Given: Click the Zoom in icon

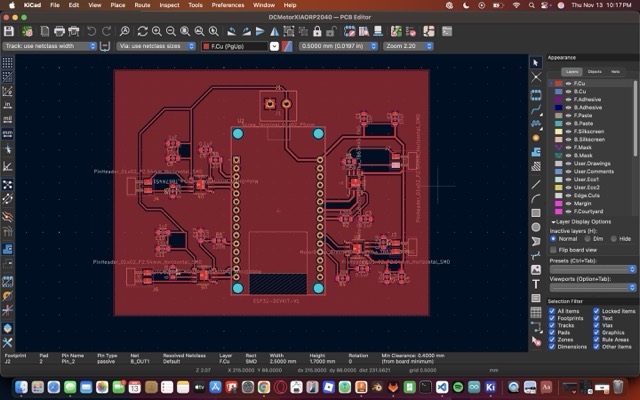Looking at the screenshot, I should pos(157,31).
